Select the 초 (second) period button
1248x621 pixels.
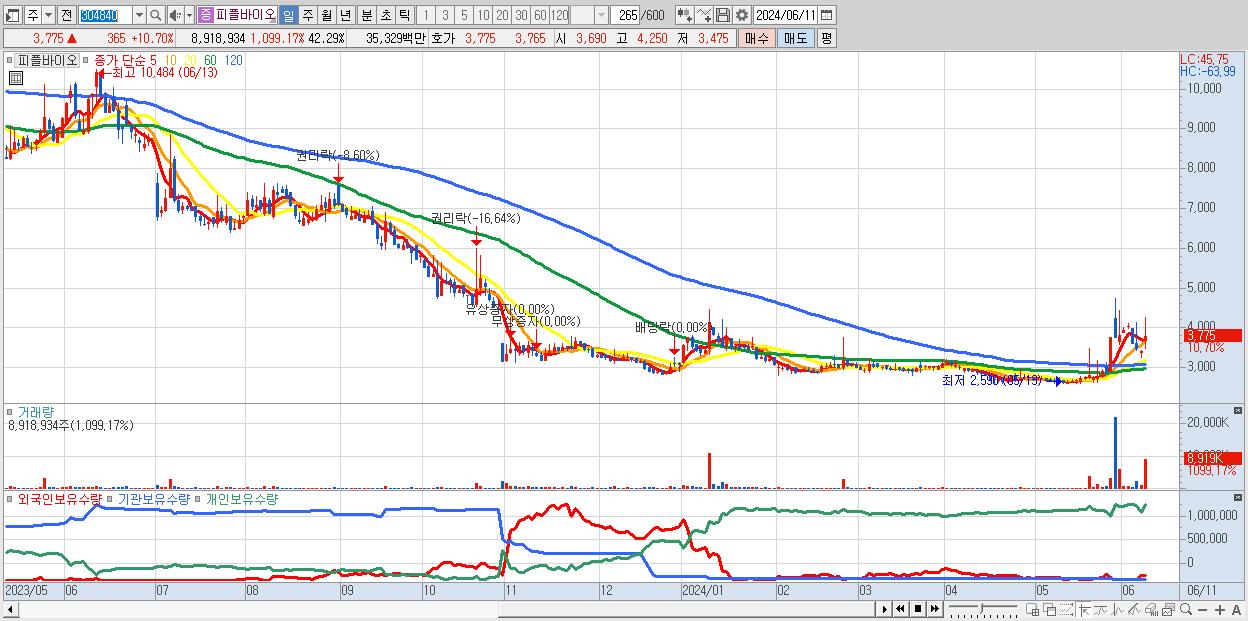(x=385, y=15)
